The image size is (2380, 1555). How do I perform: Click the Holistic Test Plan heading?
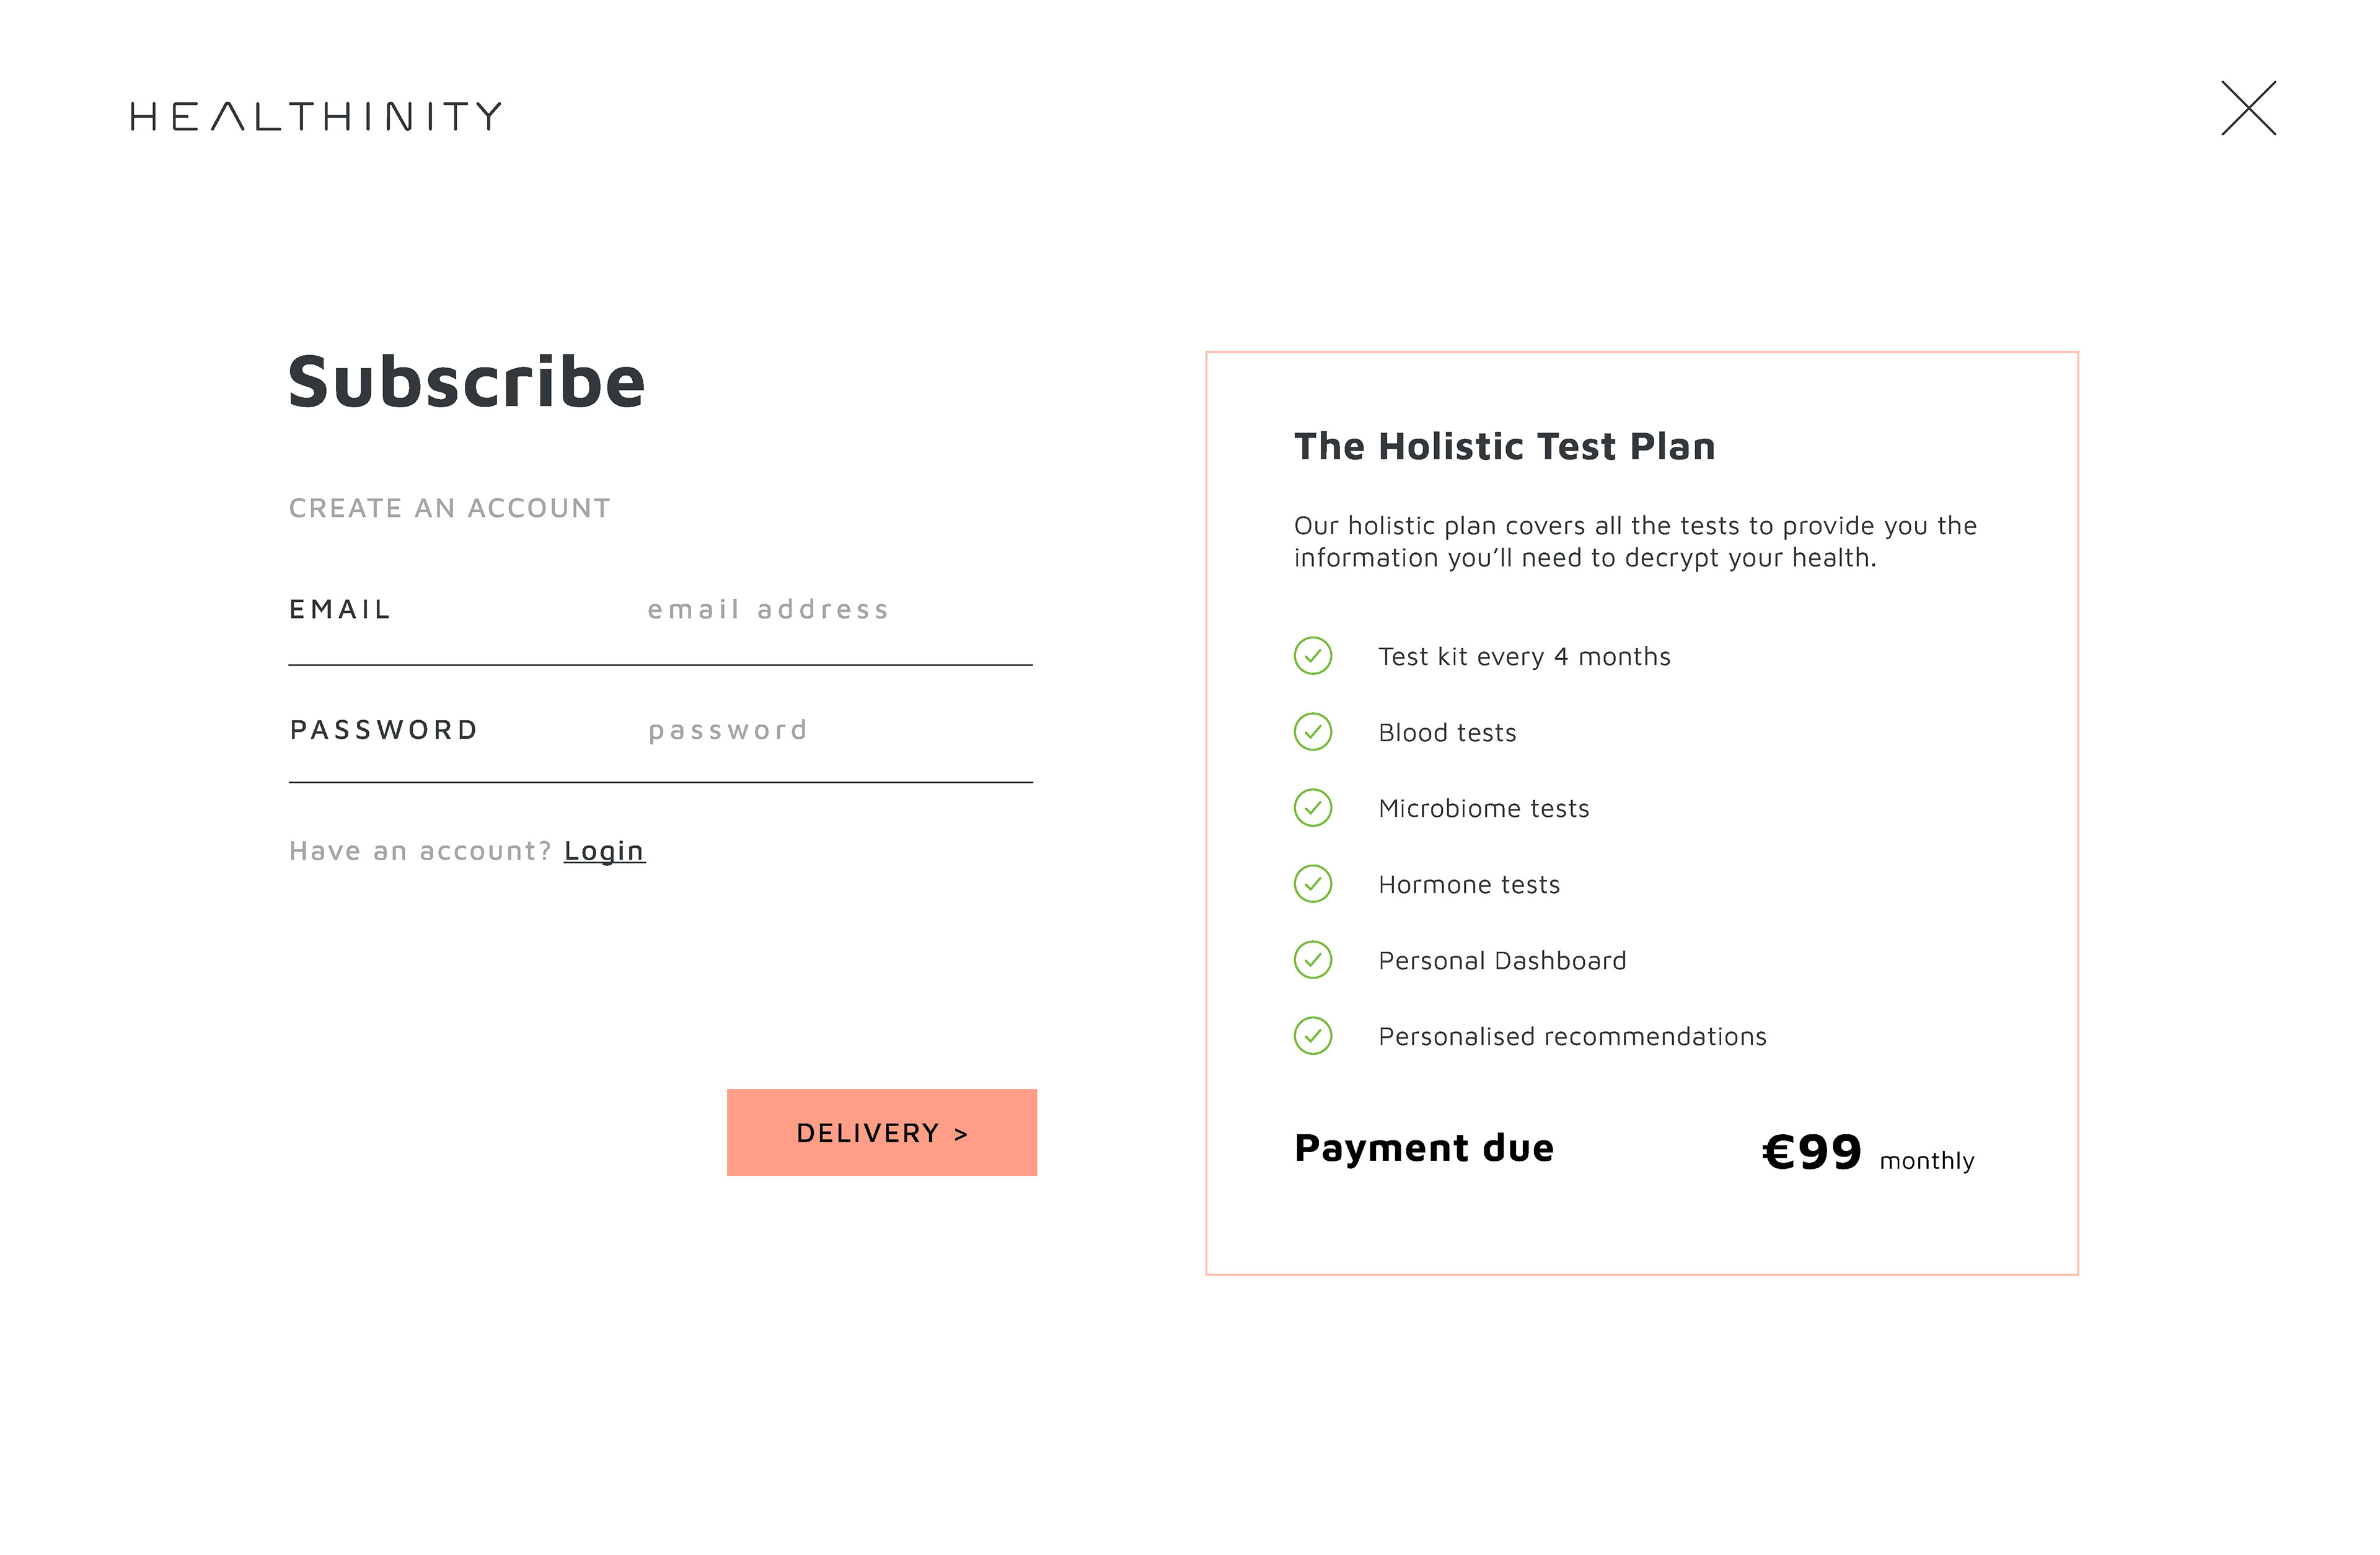pos(1504,446)
